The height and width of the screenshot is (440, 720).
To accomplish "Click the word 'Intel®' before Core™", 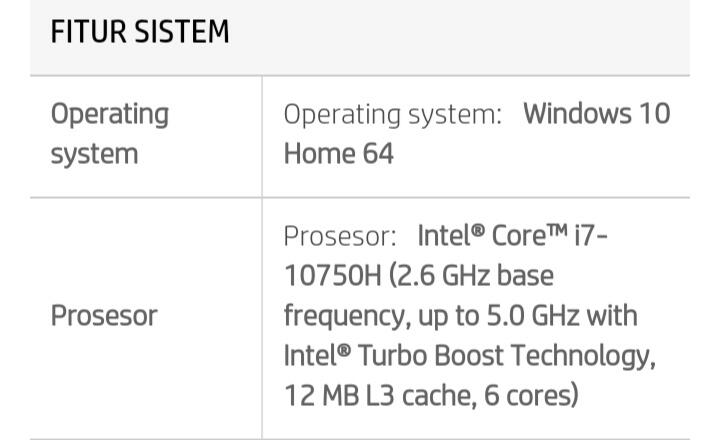I will point(451,236).
